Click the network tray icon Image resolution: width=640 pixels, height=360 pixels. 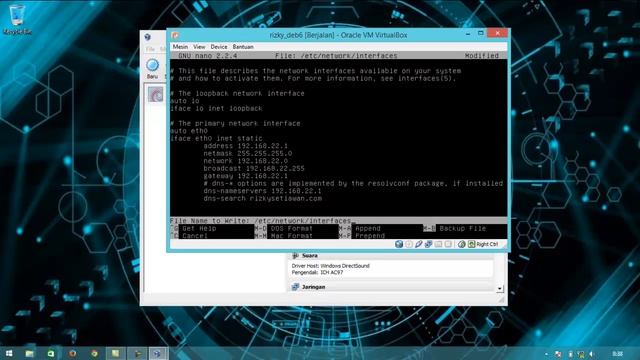(x=580, y=354)
